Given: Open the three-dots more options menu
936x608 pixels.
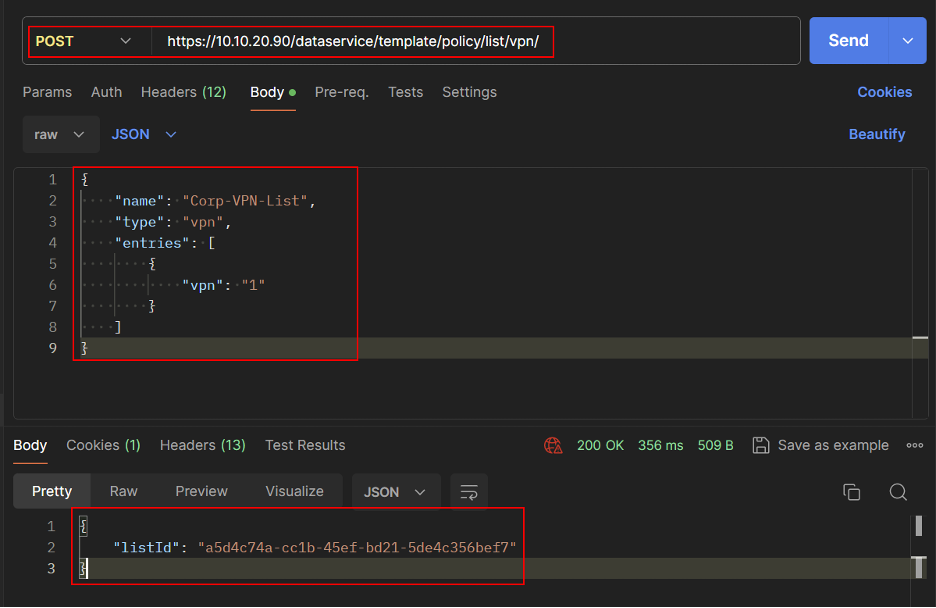Looking at the screenshot, I should (914, 445).
